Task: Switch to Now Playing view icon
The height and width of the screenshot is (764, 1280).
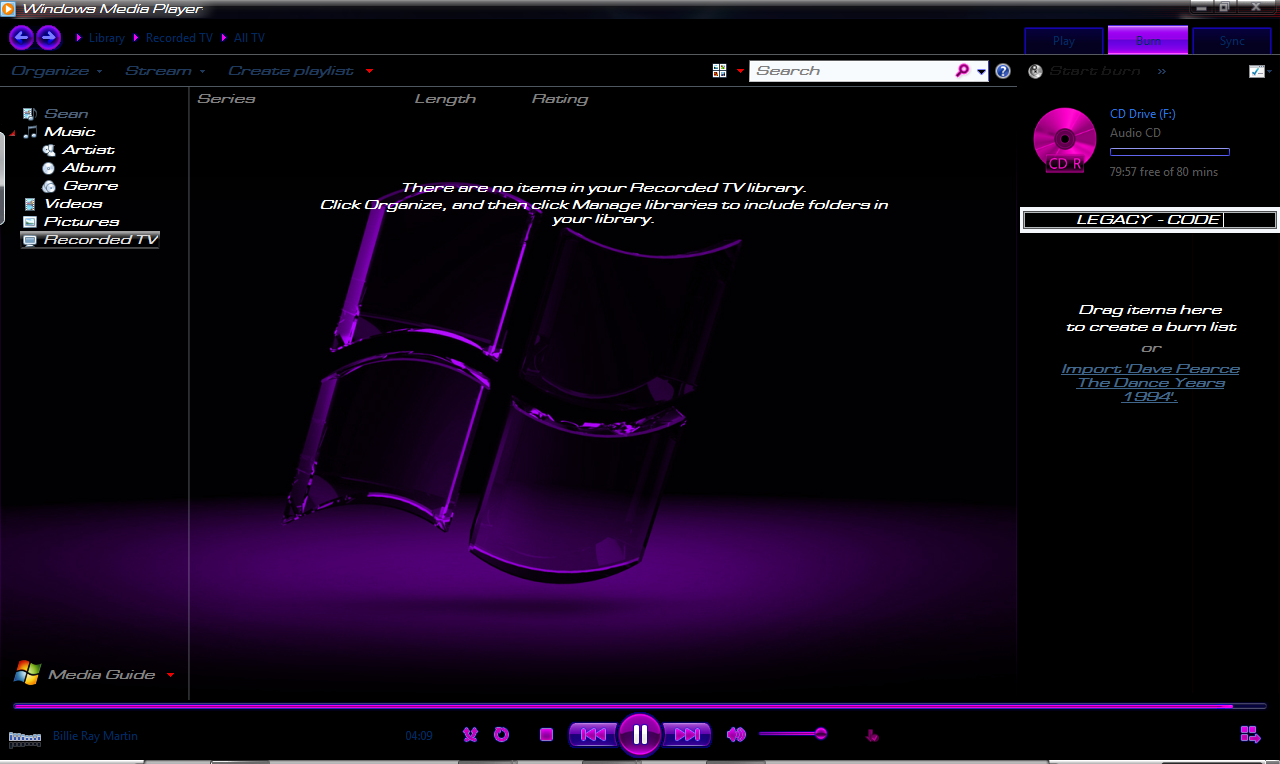Action: click(x=1250, y=735)
